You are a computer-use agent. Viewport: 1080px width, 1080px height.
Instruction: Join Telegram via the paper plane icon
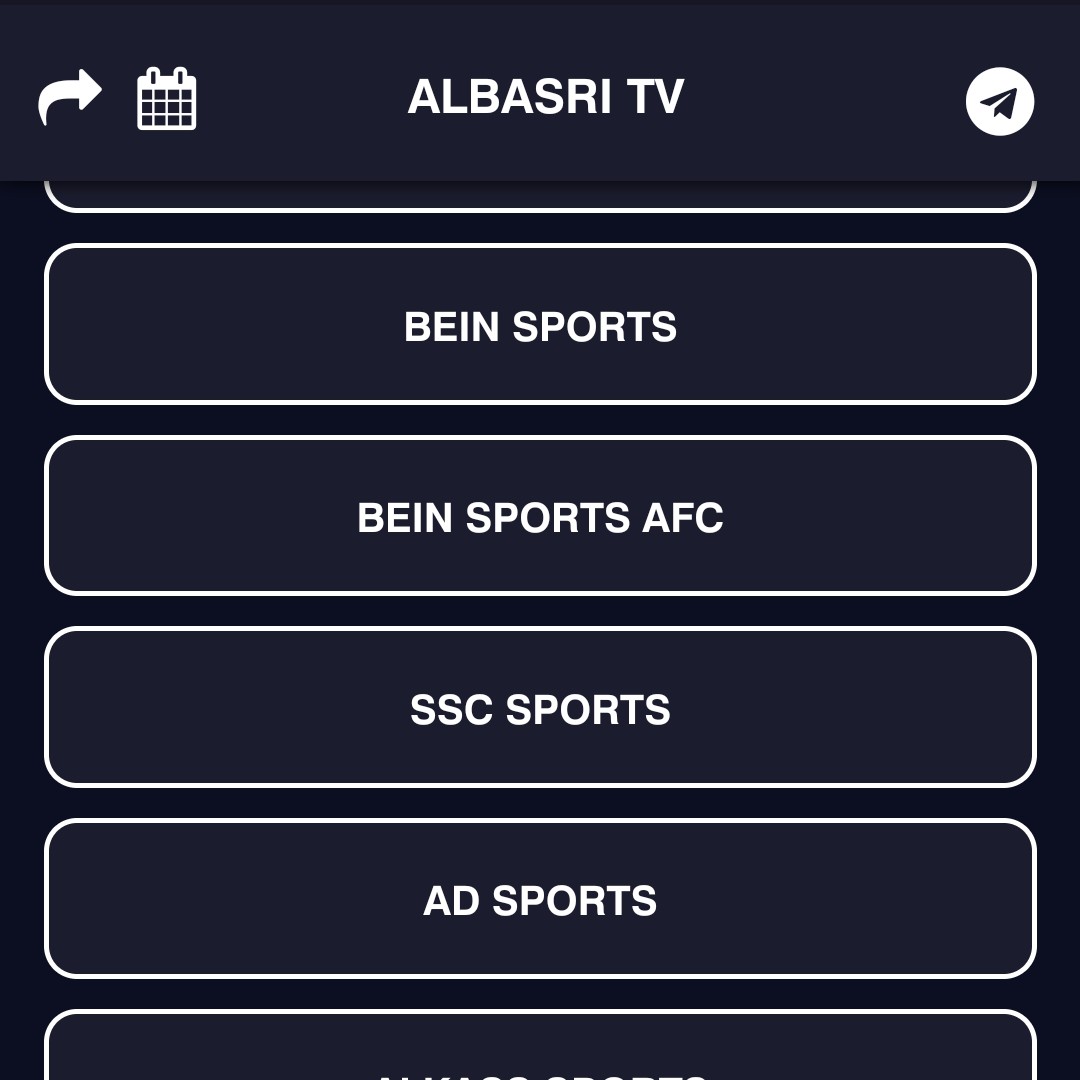click(x=999, y=101)
